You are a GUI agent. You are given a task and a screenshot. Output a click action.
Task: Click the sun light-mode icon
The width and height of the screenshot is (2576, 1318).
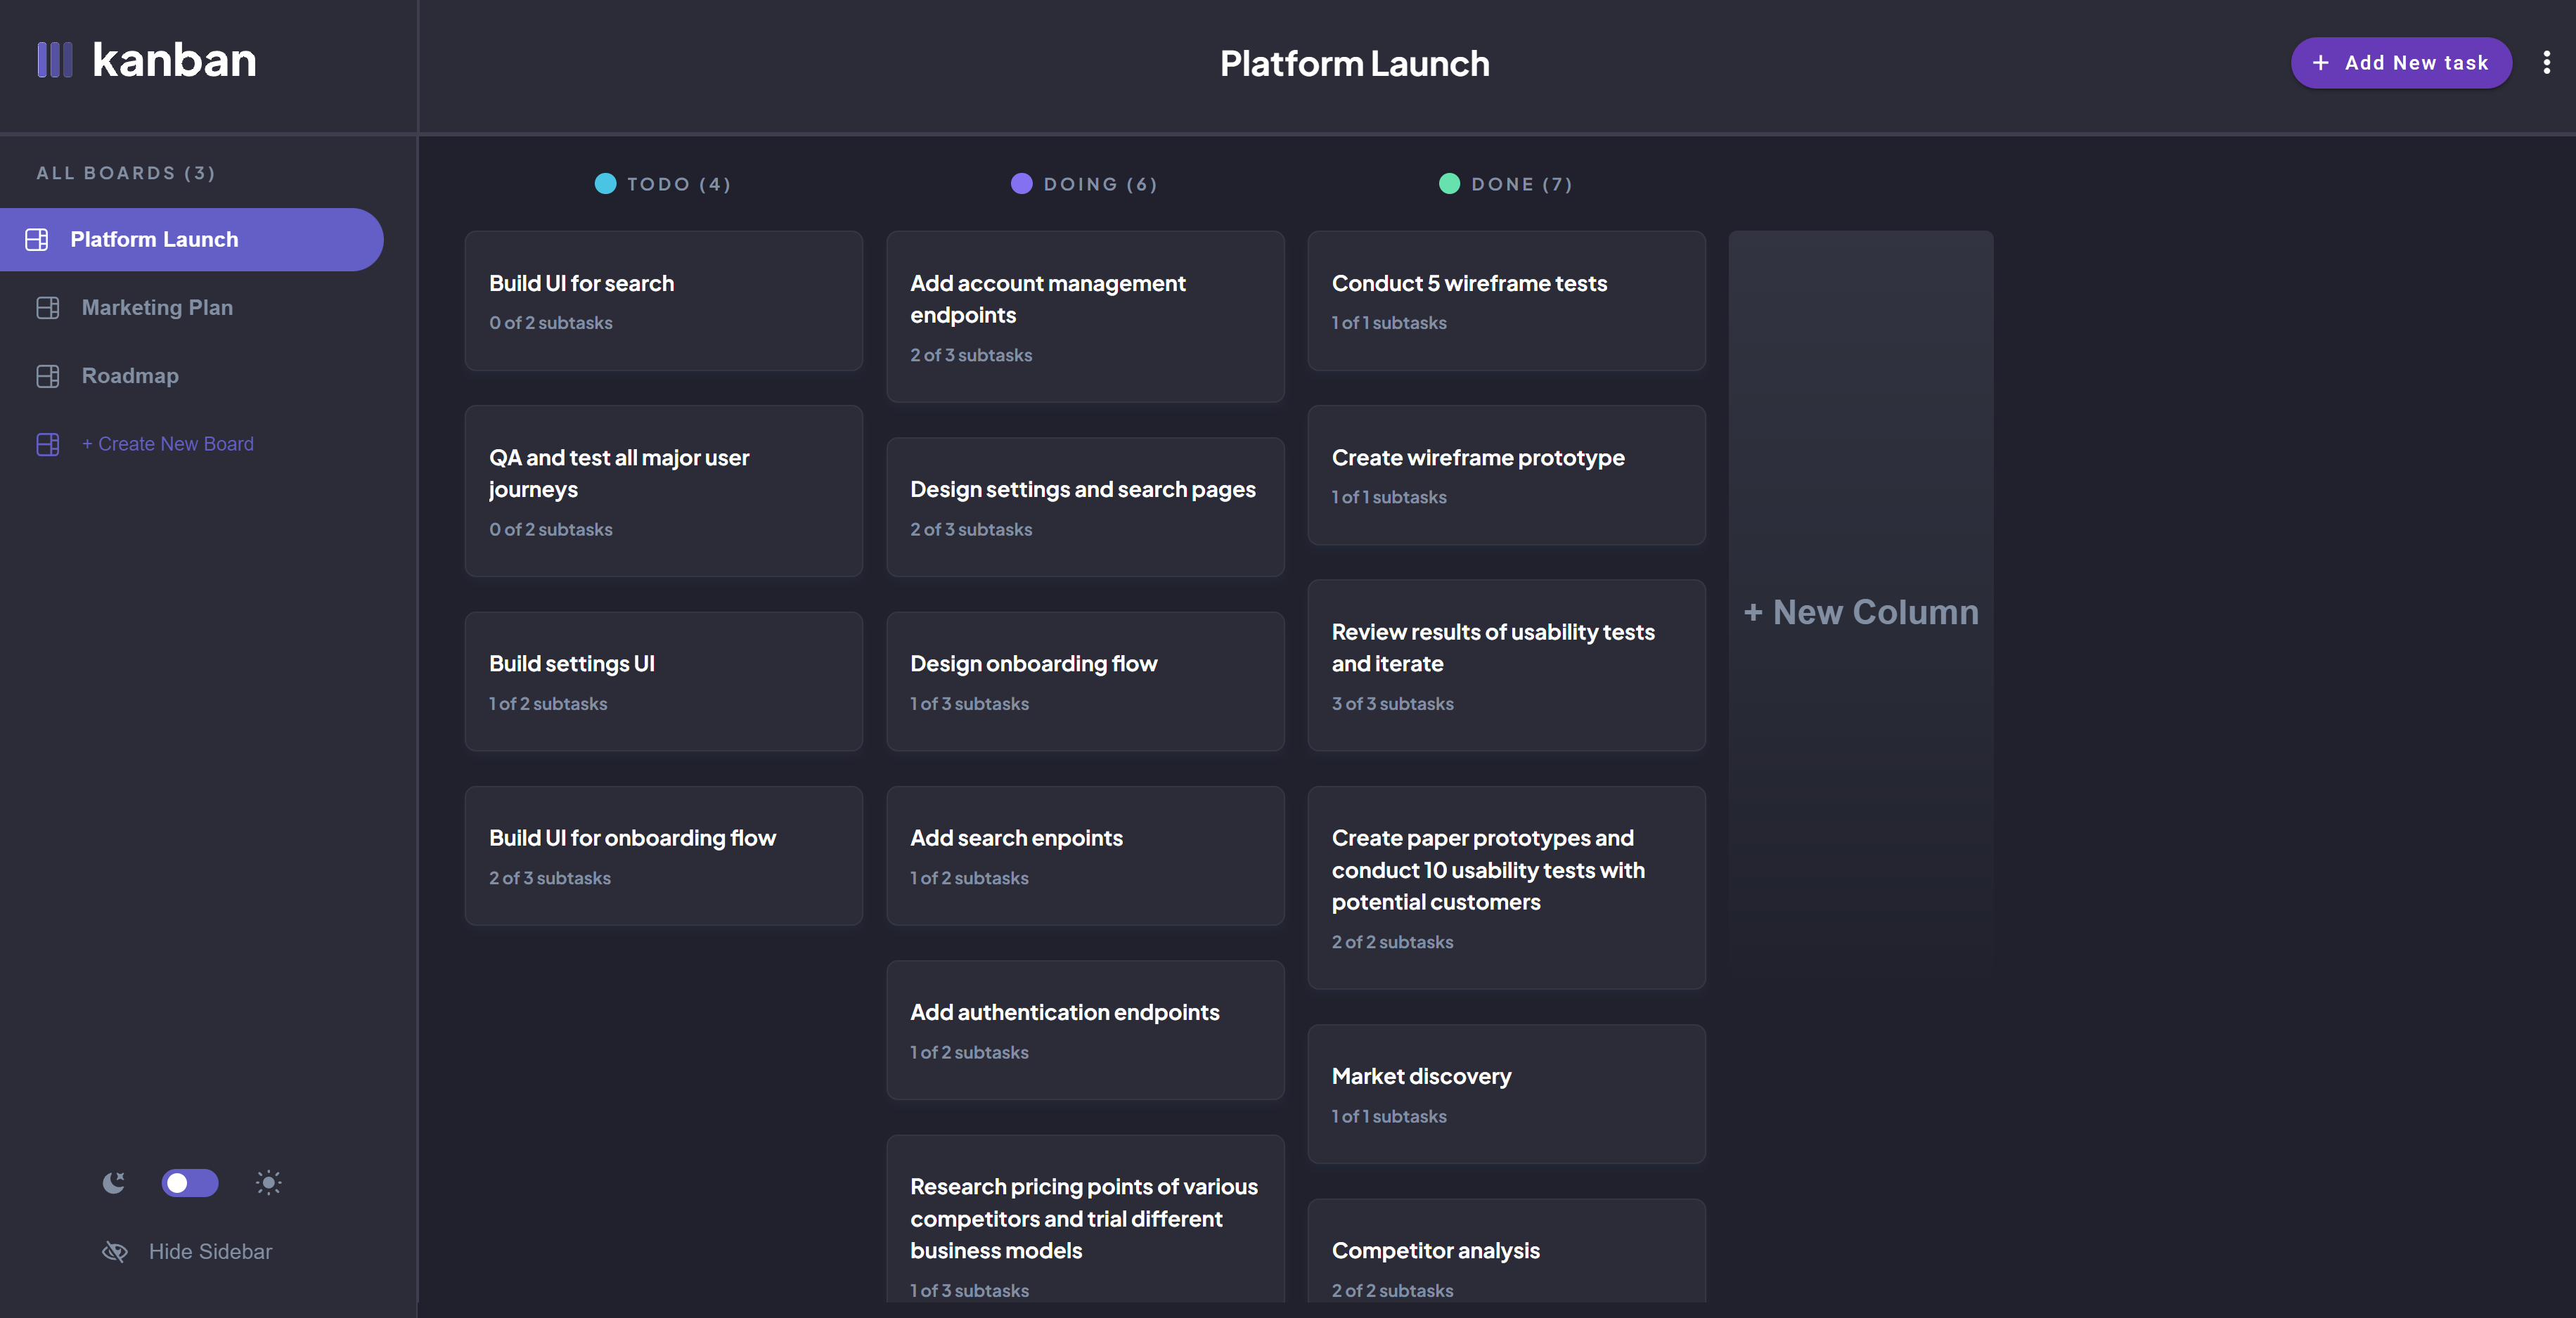tap(268, 1183)
